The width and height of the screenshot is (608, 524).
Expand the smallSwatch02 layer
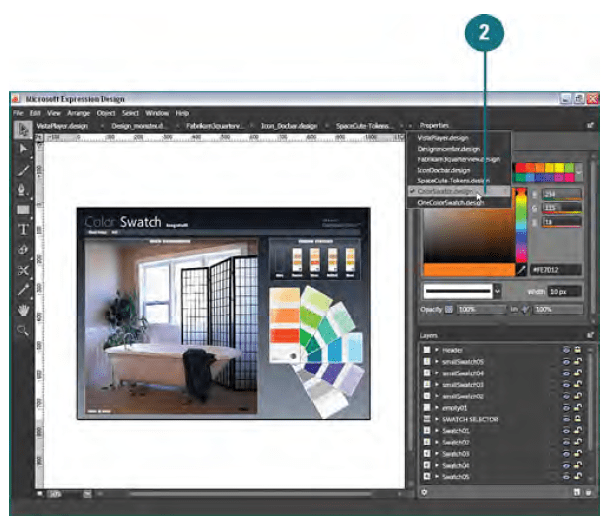tap(437, 396)
